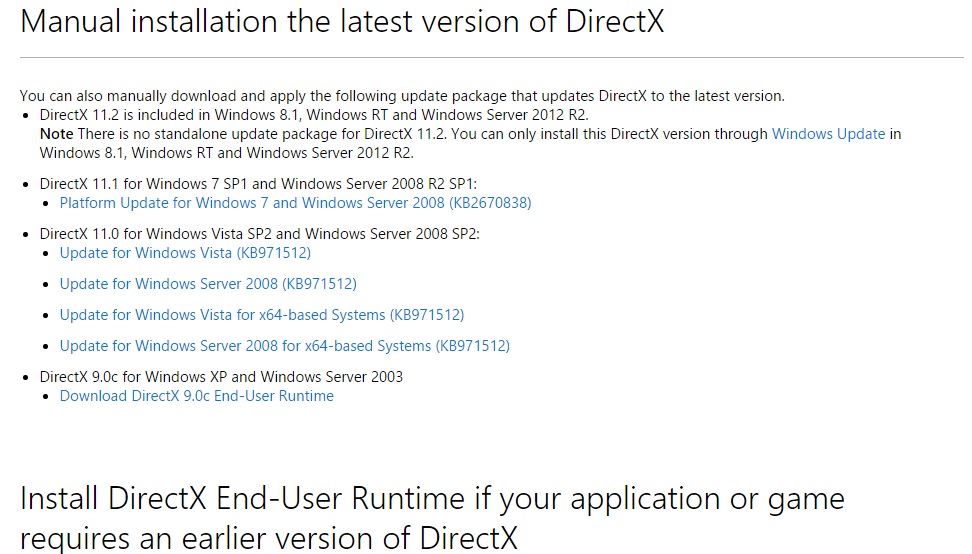This screenshot has height=554, width=972.
Task: Open the non-x64 Update for Windows Server 2008 link
Action: (208, 284)
